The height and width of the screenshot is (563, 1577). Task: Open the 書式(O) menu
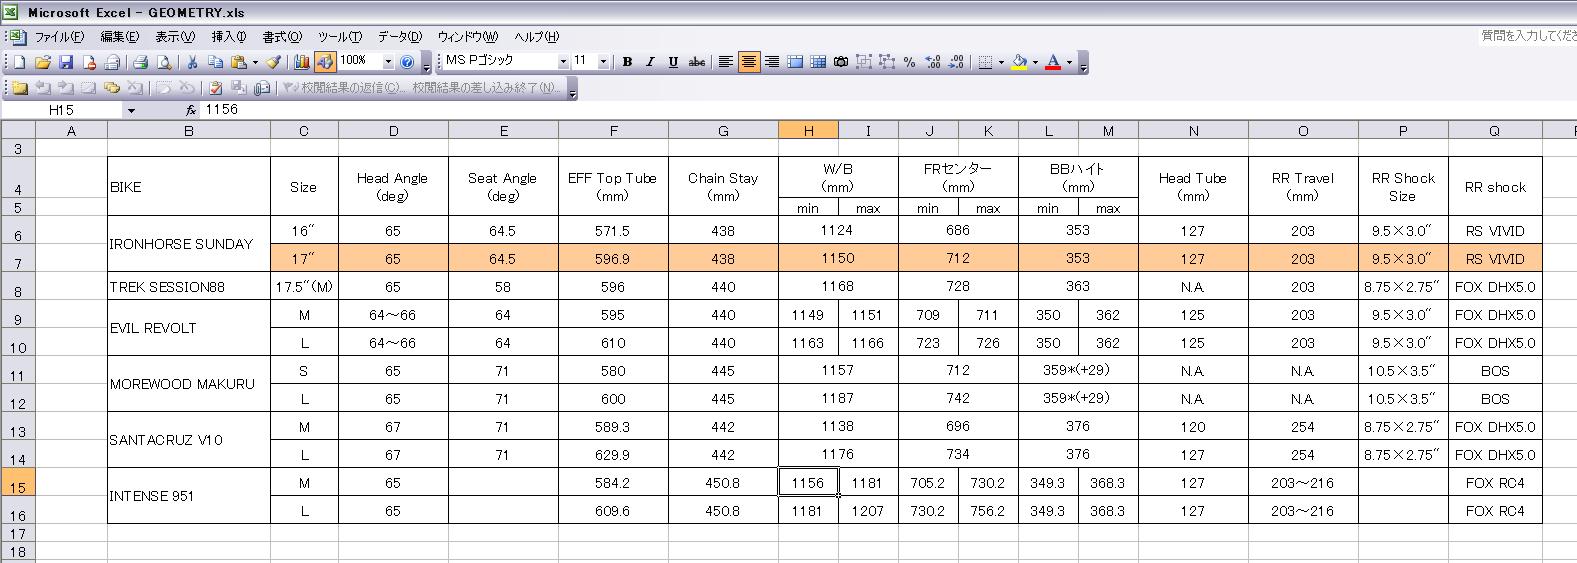pyautogui.click(x=281, y=36)
